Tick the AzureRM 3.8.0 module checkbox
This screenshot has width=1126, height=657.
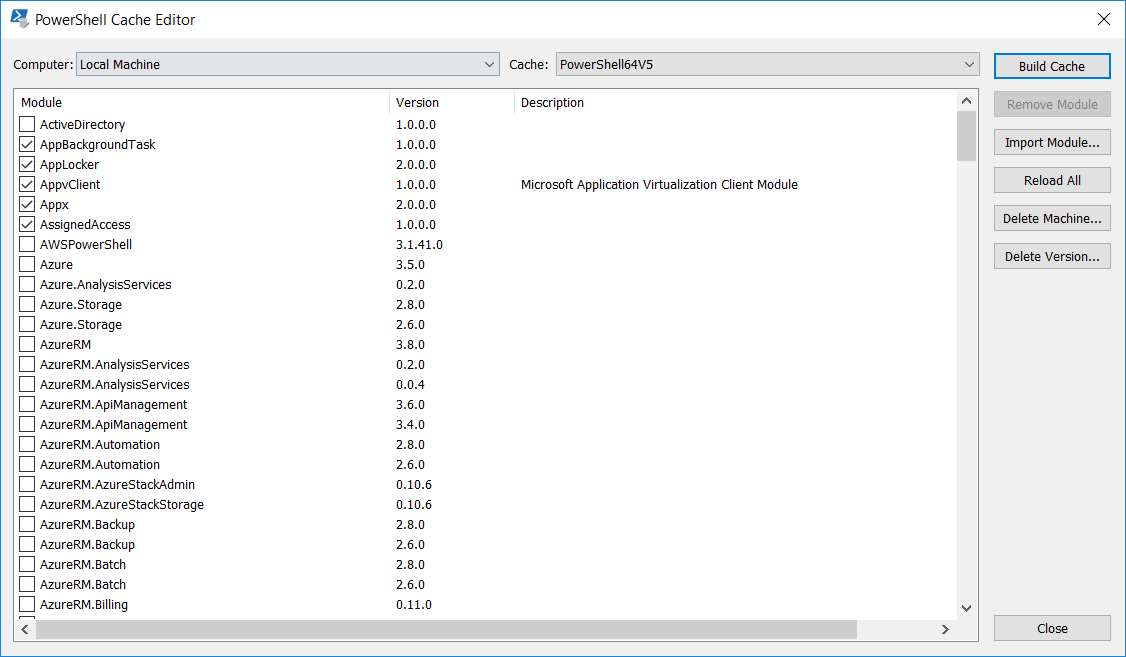click(27, 345)
